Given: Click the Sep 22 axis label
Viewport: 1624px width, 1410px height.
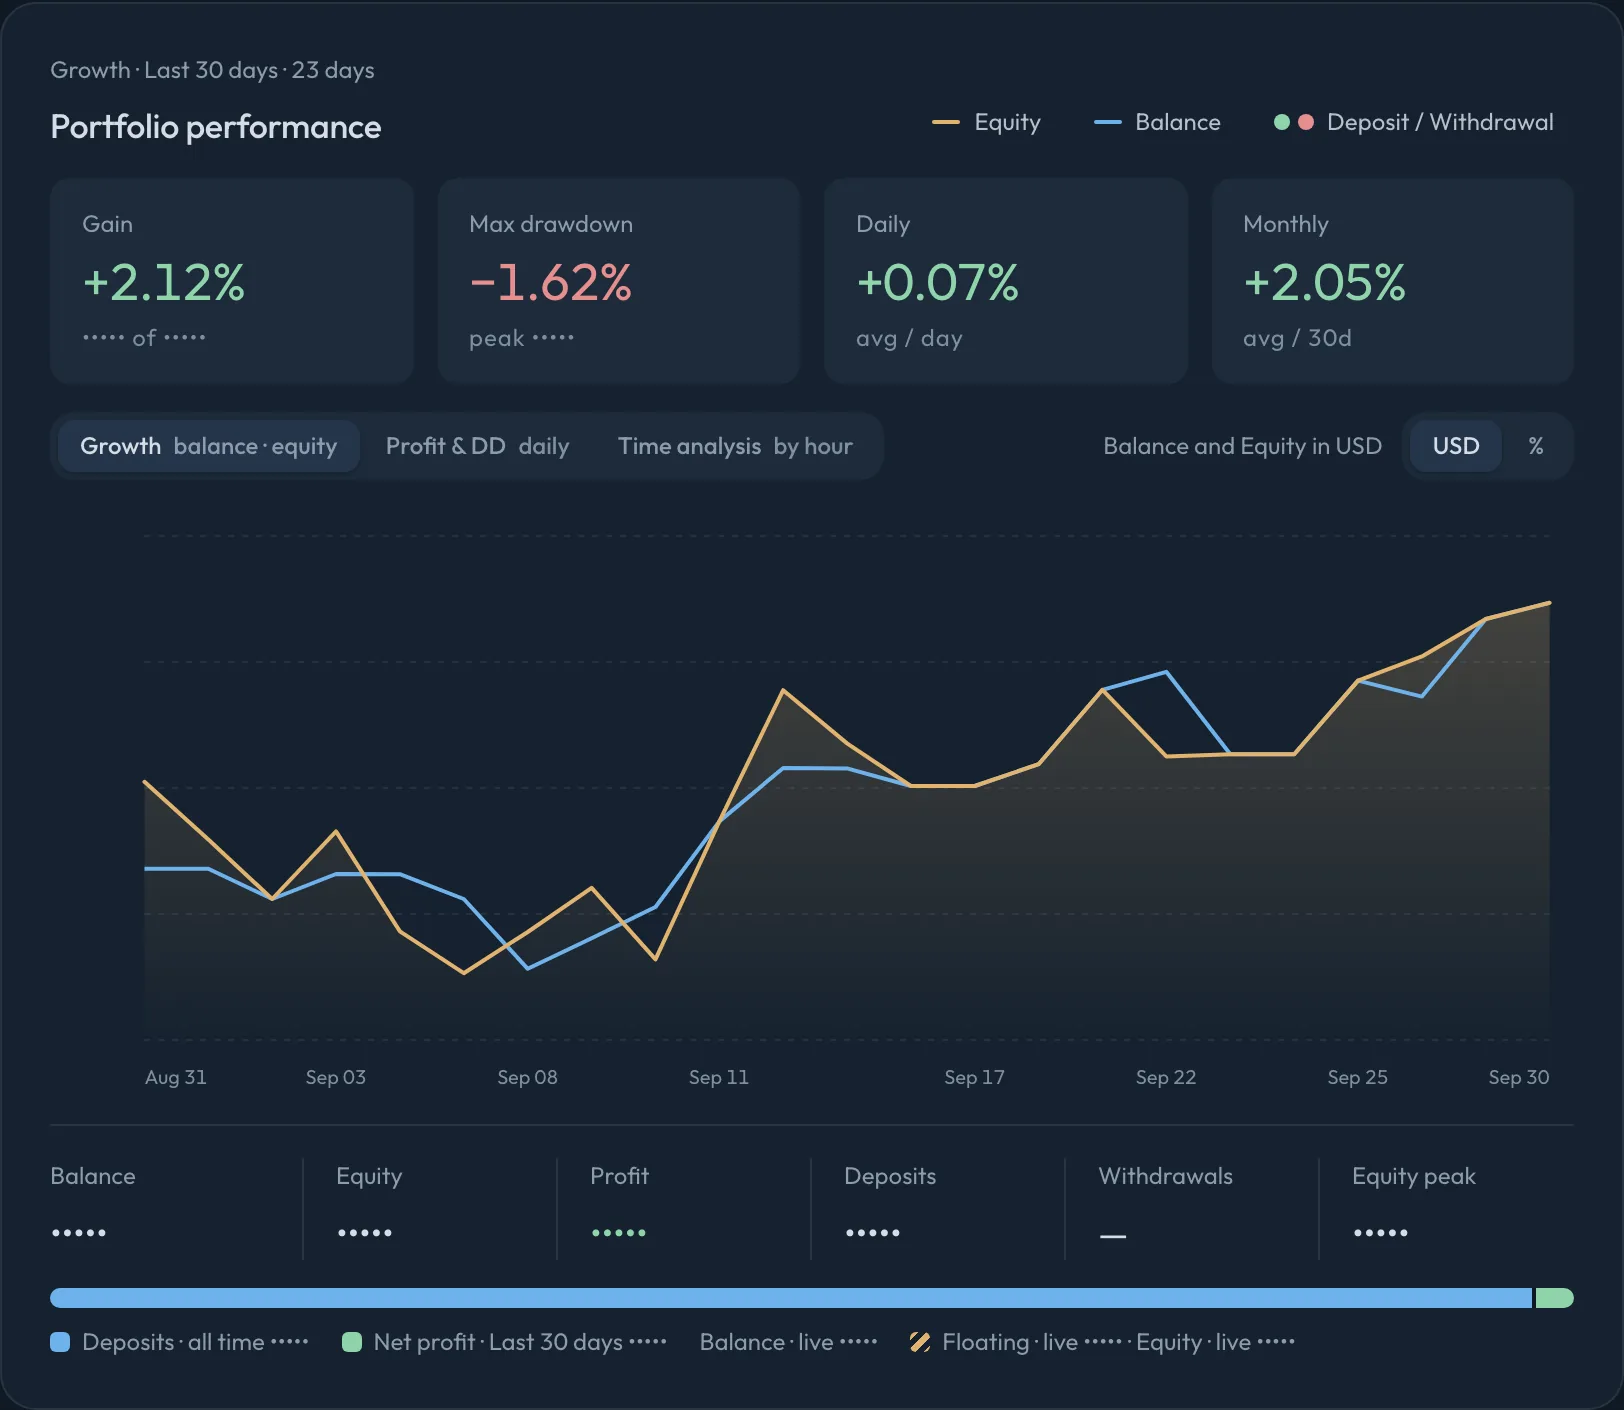Looking at the screenshot, I should [x=1165, y=1077].
